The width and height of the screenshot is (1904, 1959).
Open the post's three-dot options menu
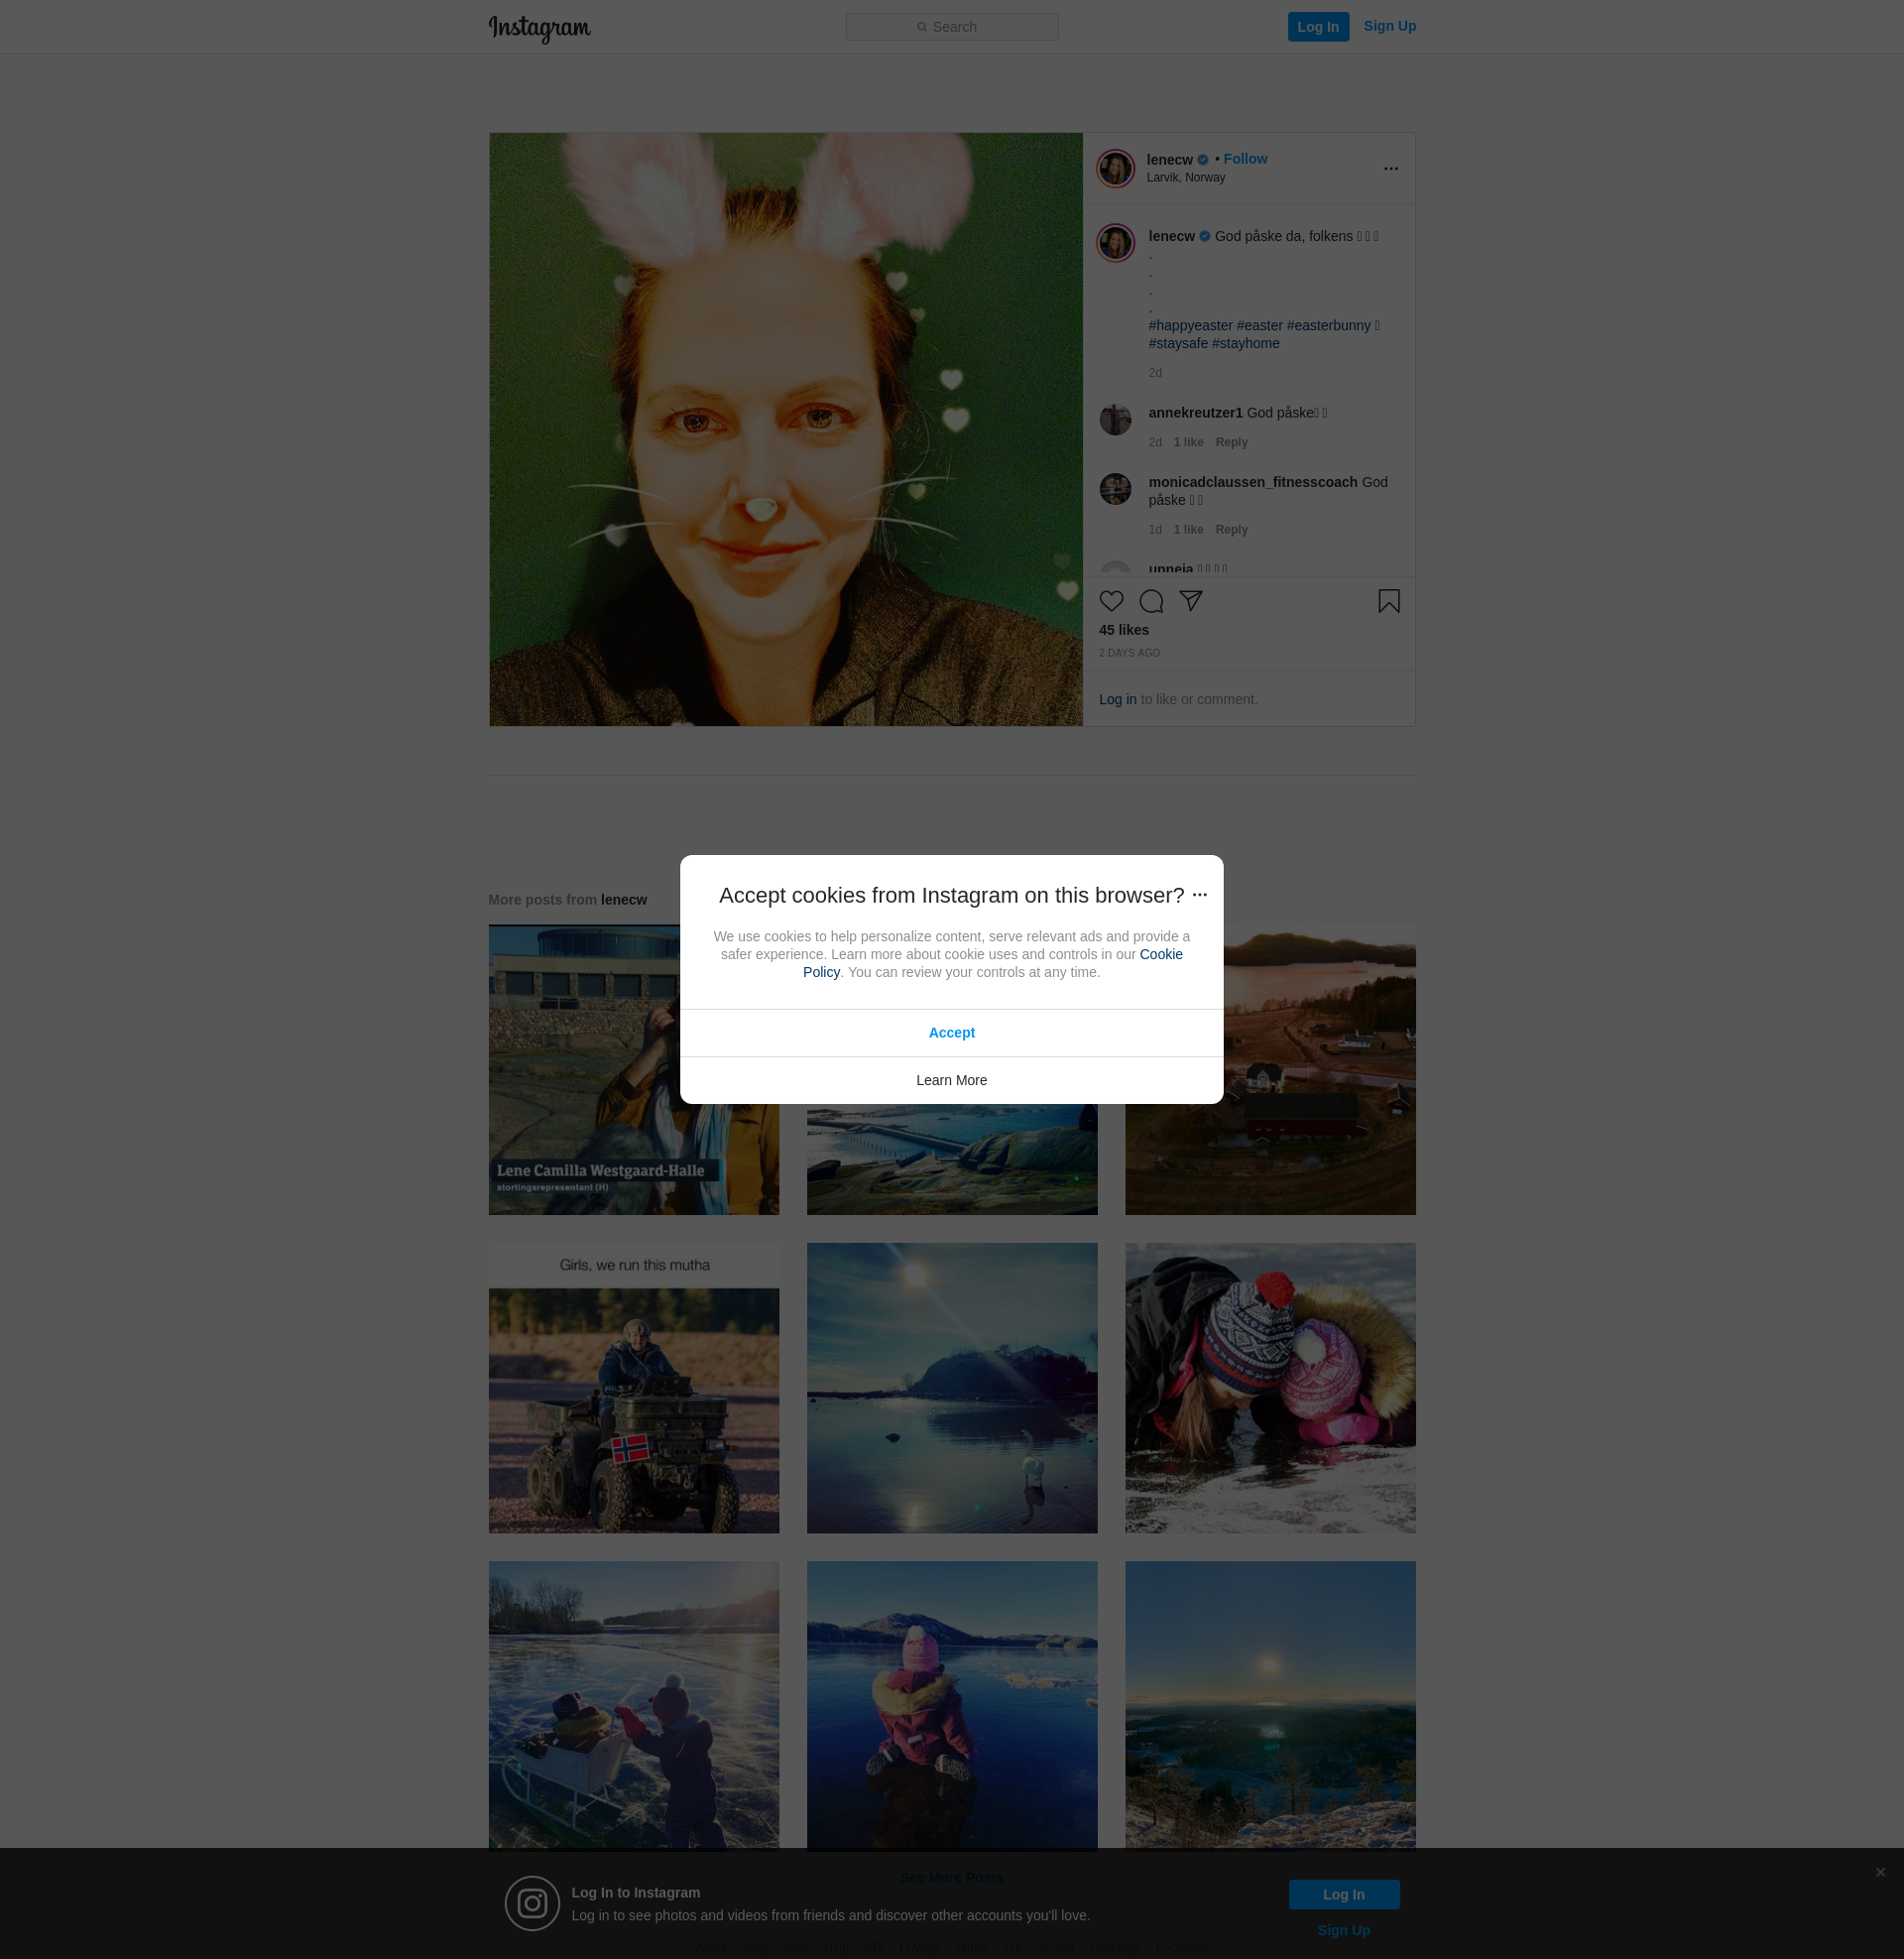click(1390, 169)
